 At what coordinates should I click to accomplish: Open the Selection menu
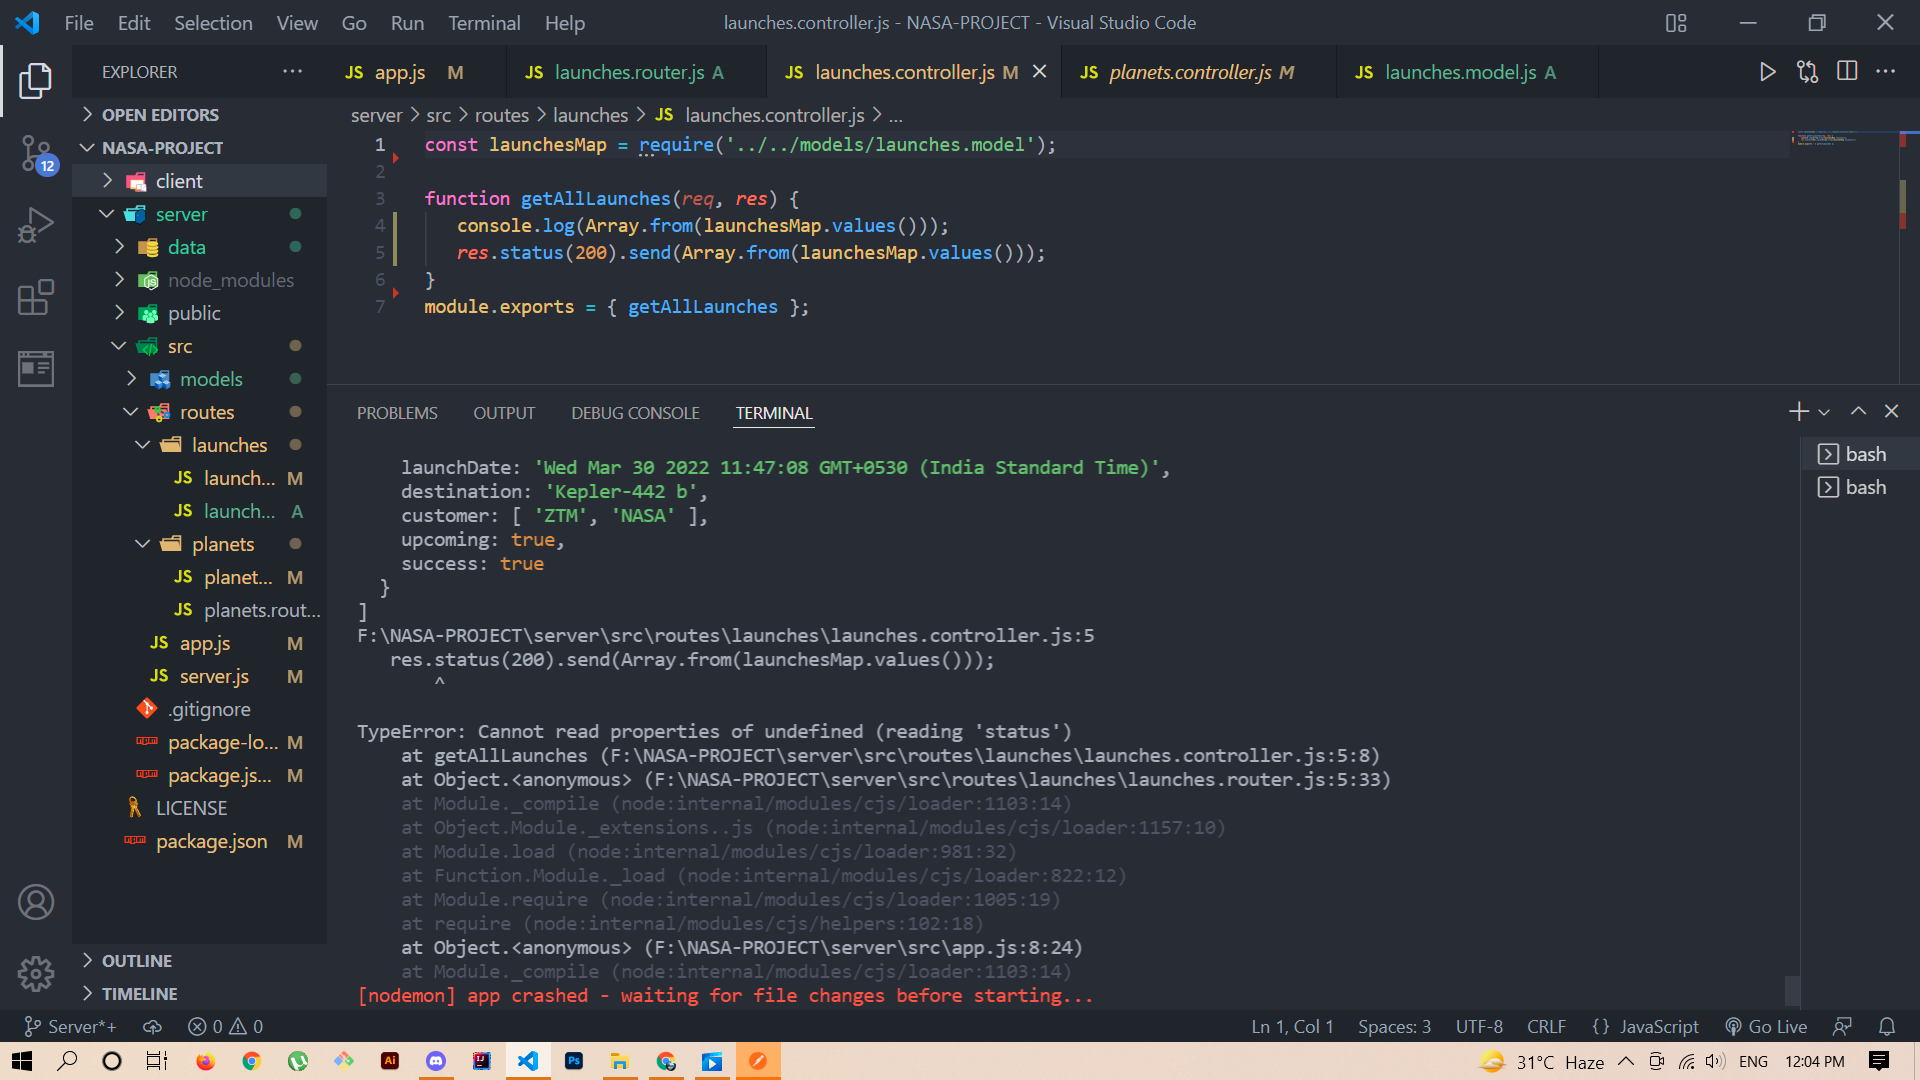tap(213, 23)
